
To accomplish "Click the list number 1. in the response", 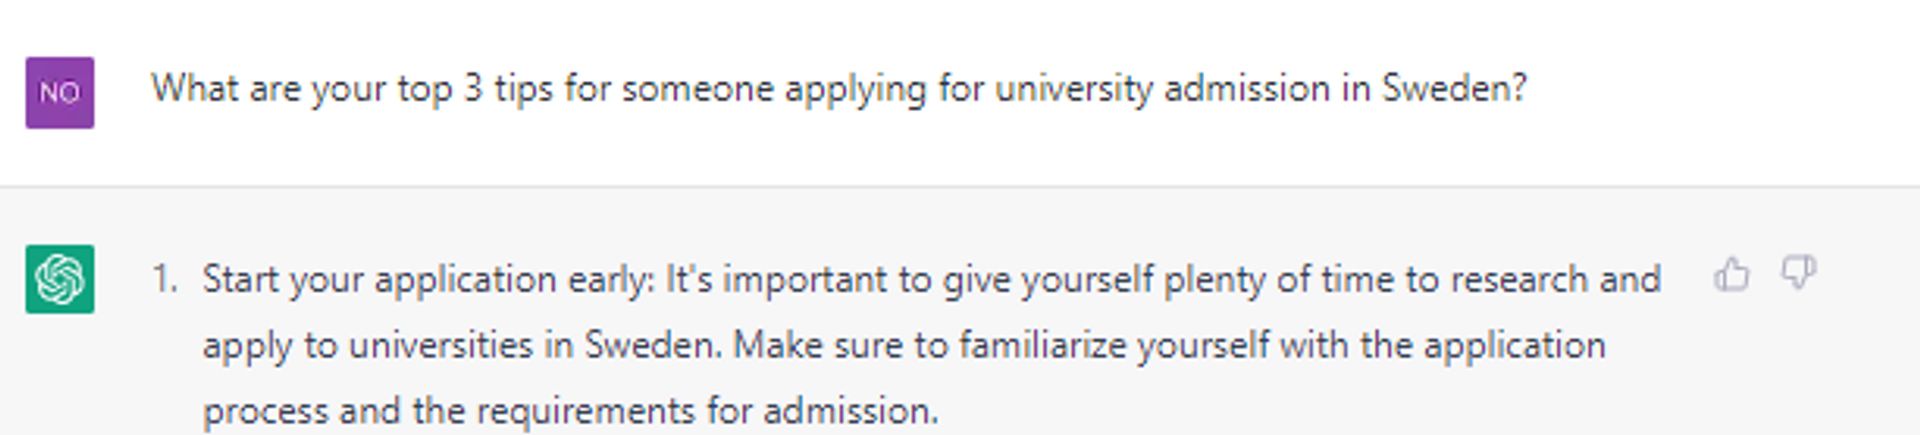I will coord(165,279).
